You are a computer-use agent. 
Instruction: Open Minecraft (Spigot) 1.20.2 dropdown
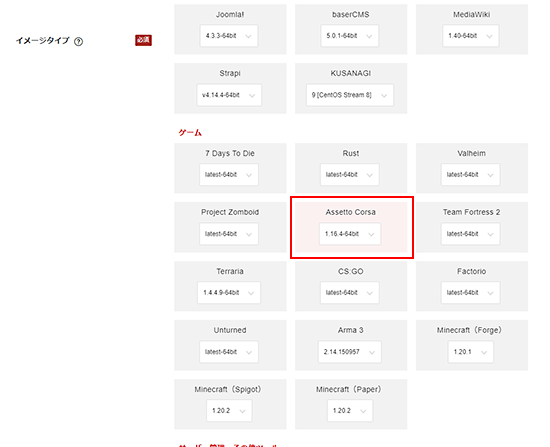(229, 411)
